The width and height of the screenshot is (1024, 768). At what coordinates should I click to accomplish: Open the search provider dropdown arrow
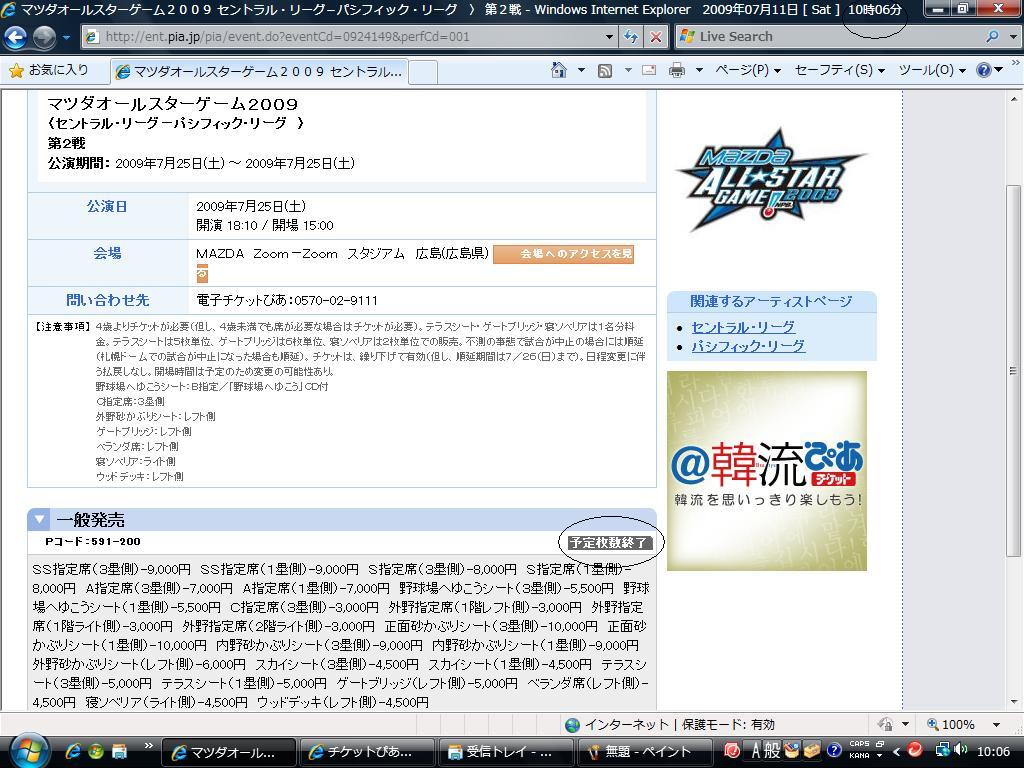pos(1013,37)
